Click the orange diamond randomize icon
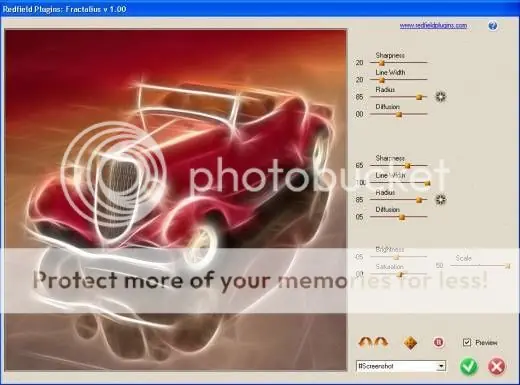 point(410,343)
